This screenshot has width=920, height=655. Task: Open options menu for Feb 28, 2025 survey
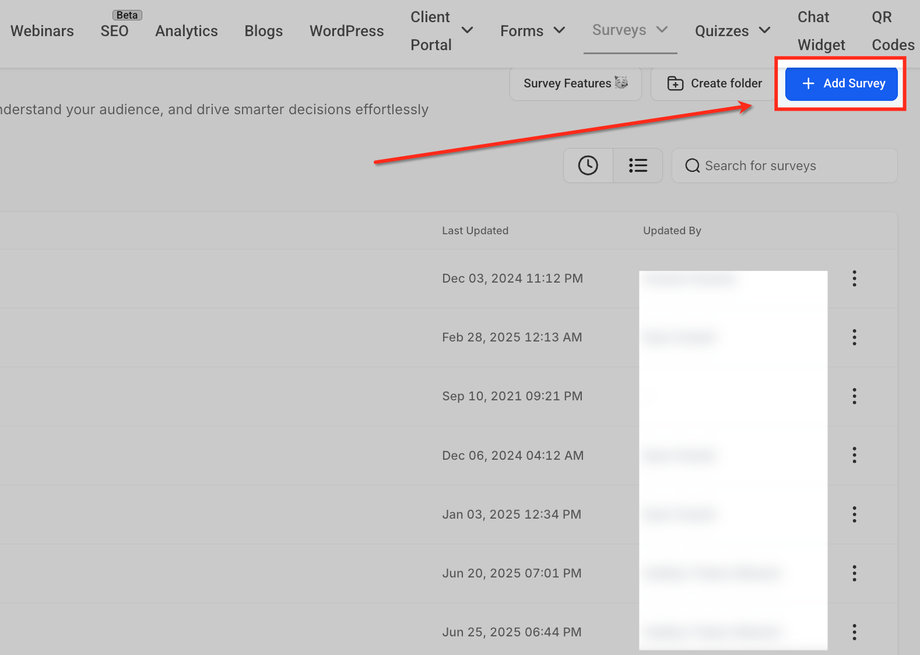[x=854, y=338]
